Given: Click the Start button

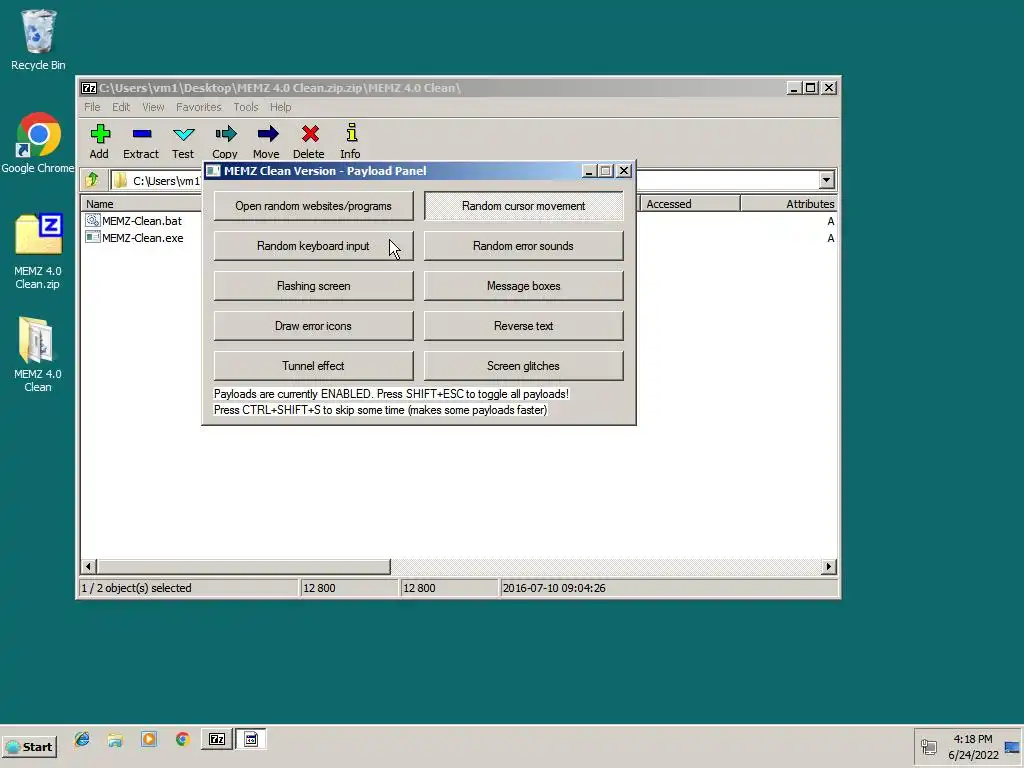Looking at the screenshot, I should click(x=29, y=746).
